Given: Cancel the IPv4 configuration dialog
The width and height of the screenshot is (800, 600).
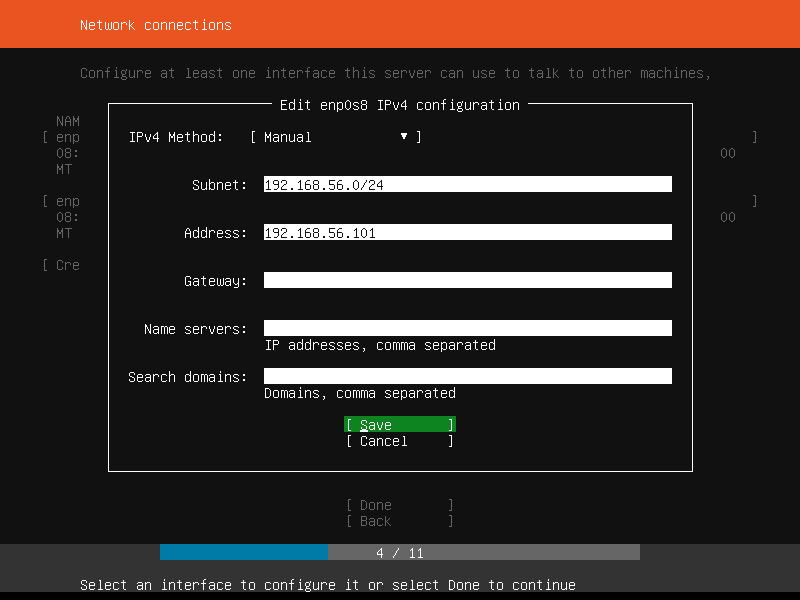Looking at the screenshot, I should click(399, 441).
